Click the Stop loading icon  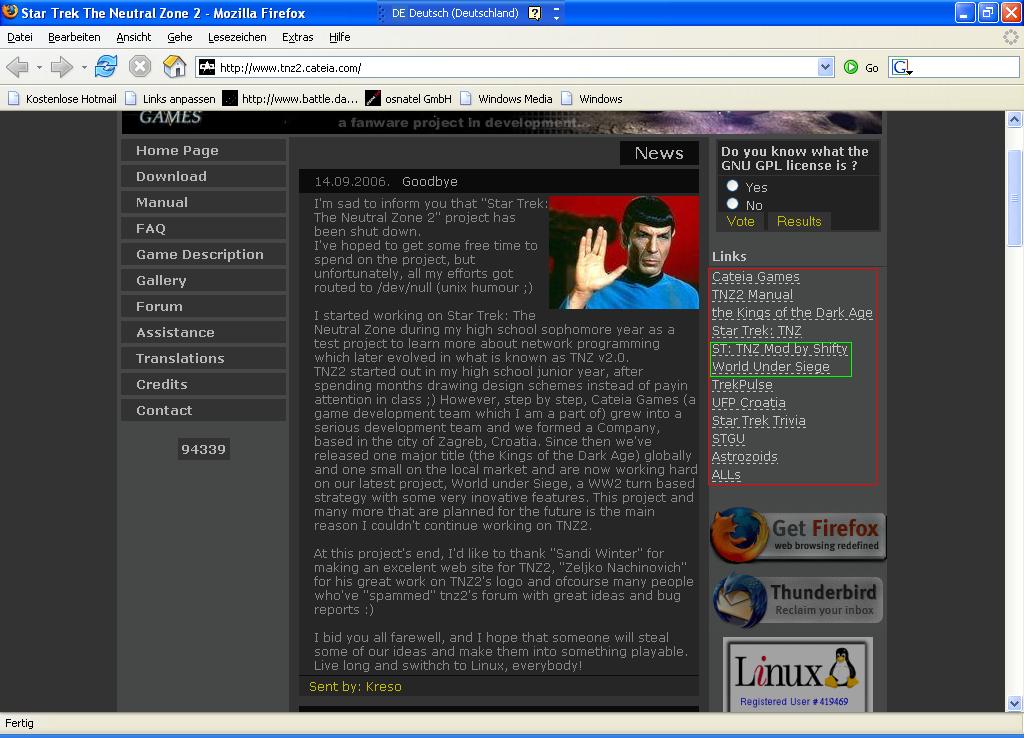(140, 67)
